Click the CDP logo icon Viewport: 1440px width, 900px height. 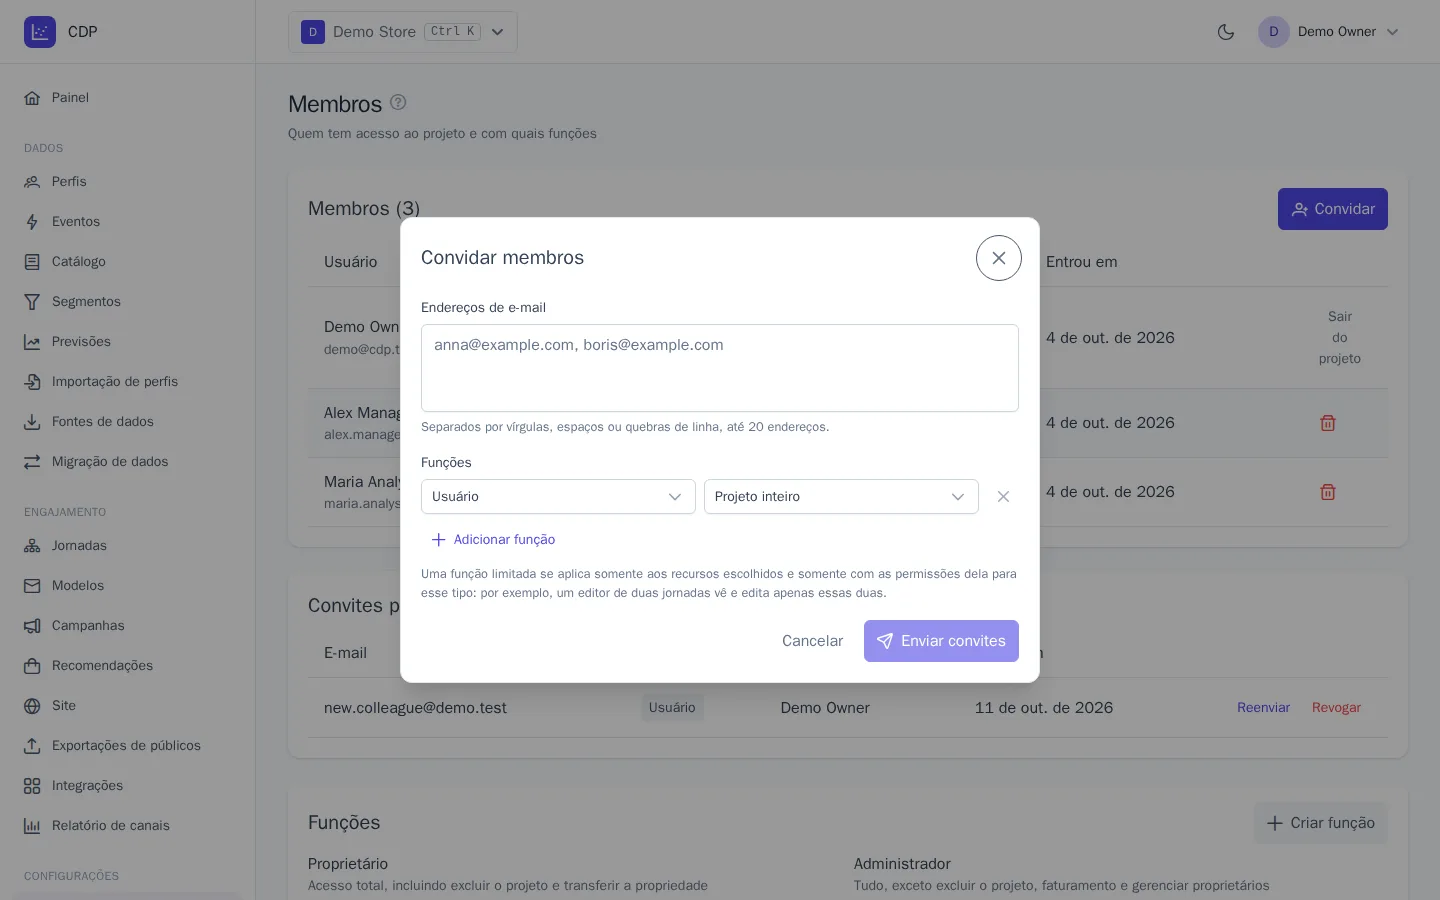[40, 32]
